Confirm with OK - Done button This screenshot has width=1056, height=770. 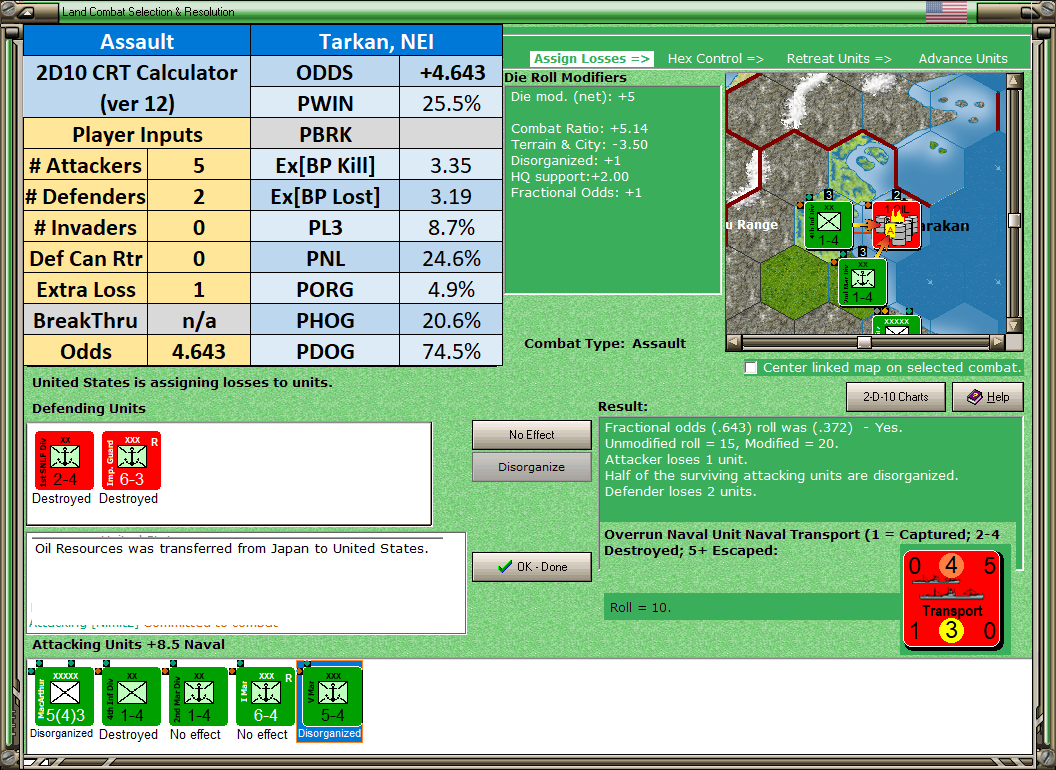coord(531,567)
